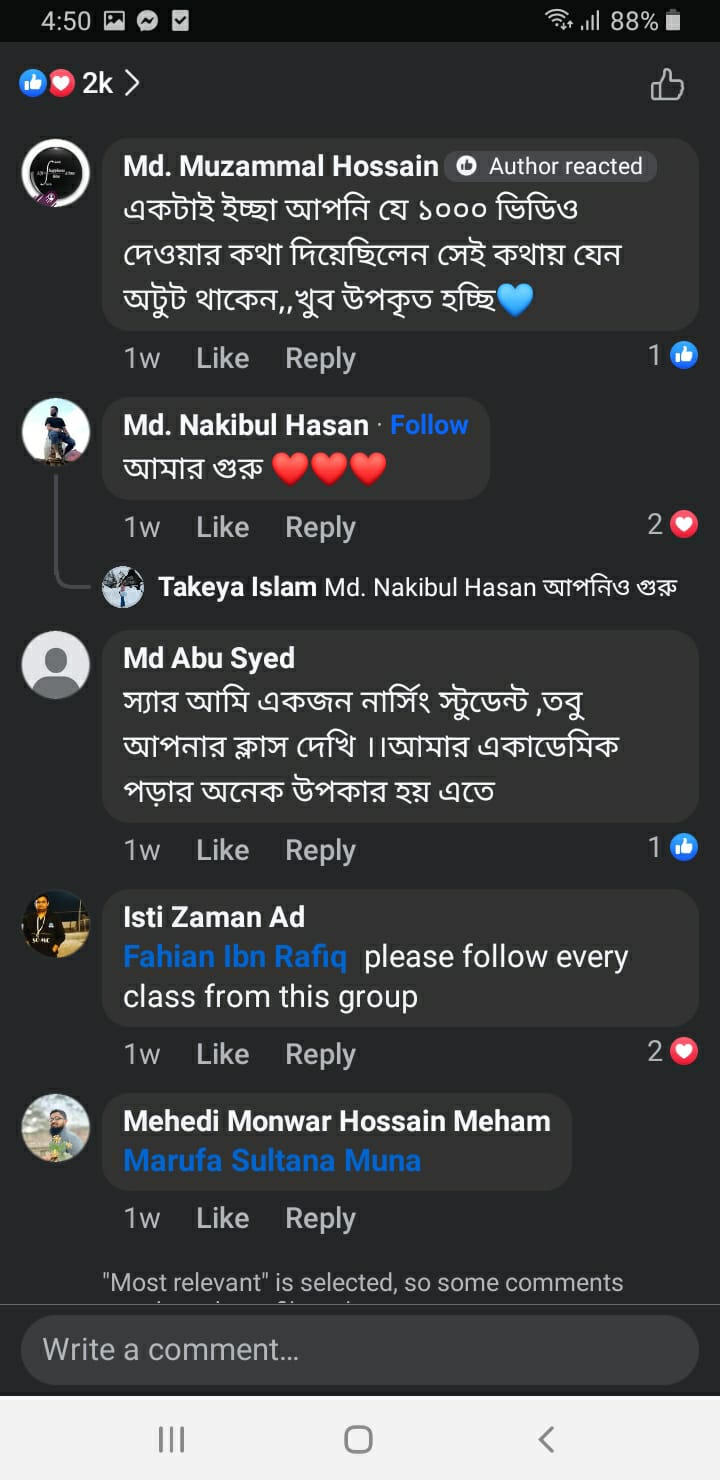
Task: Tap the Write a comment field
Action: coord(360,1350)
